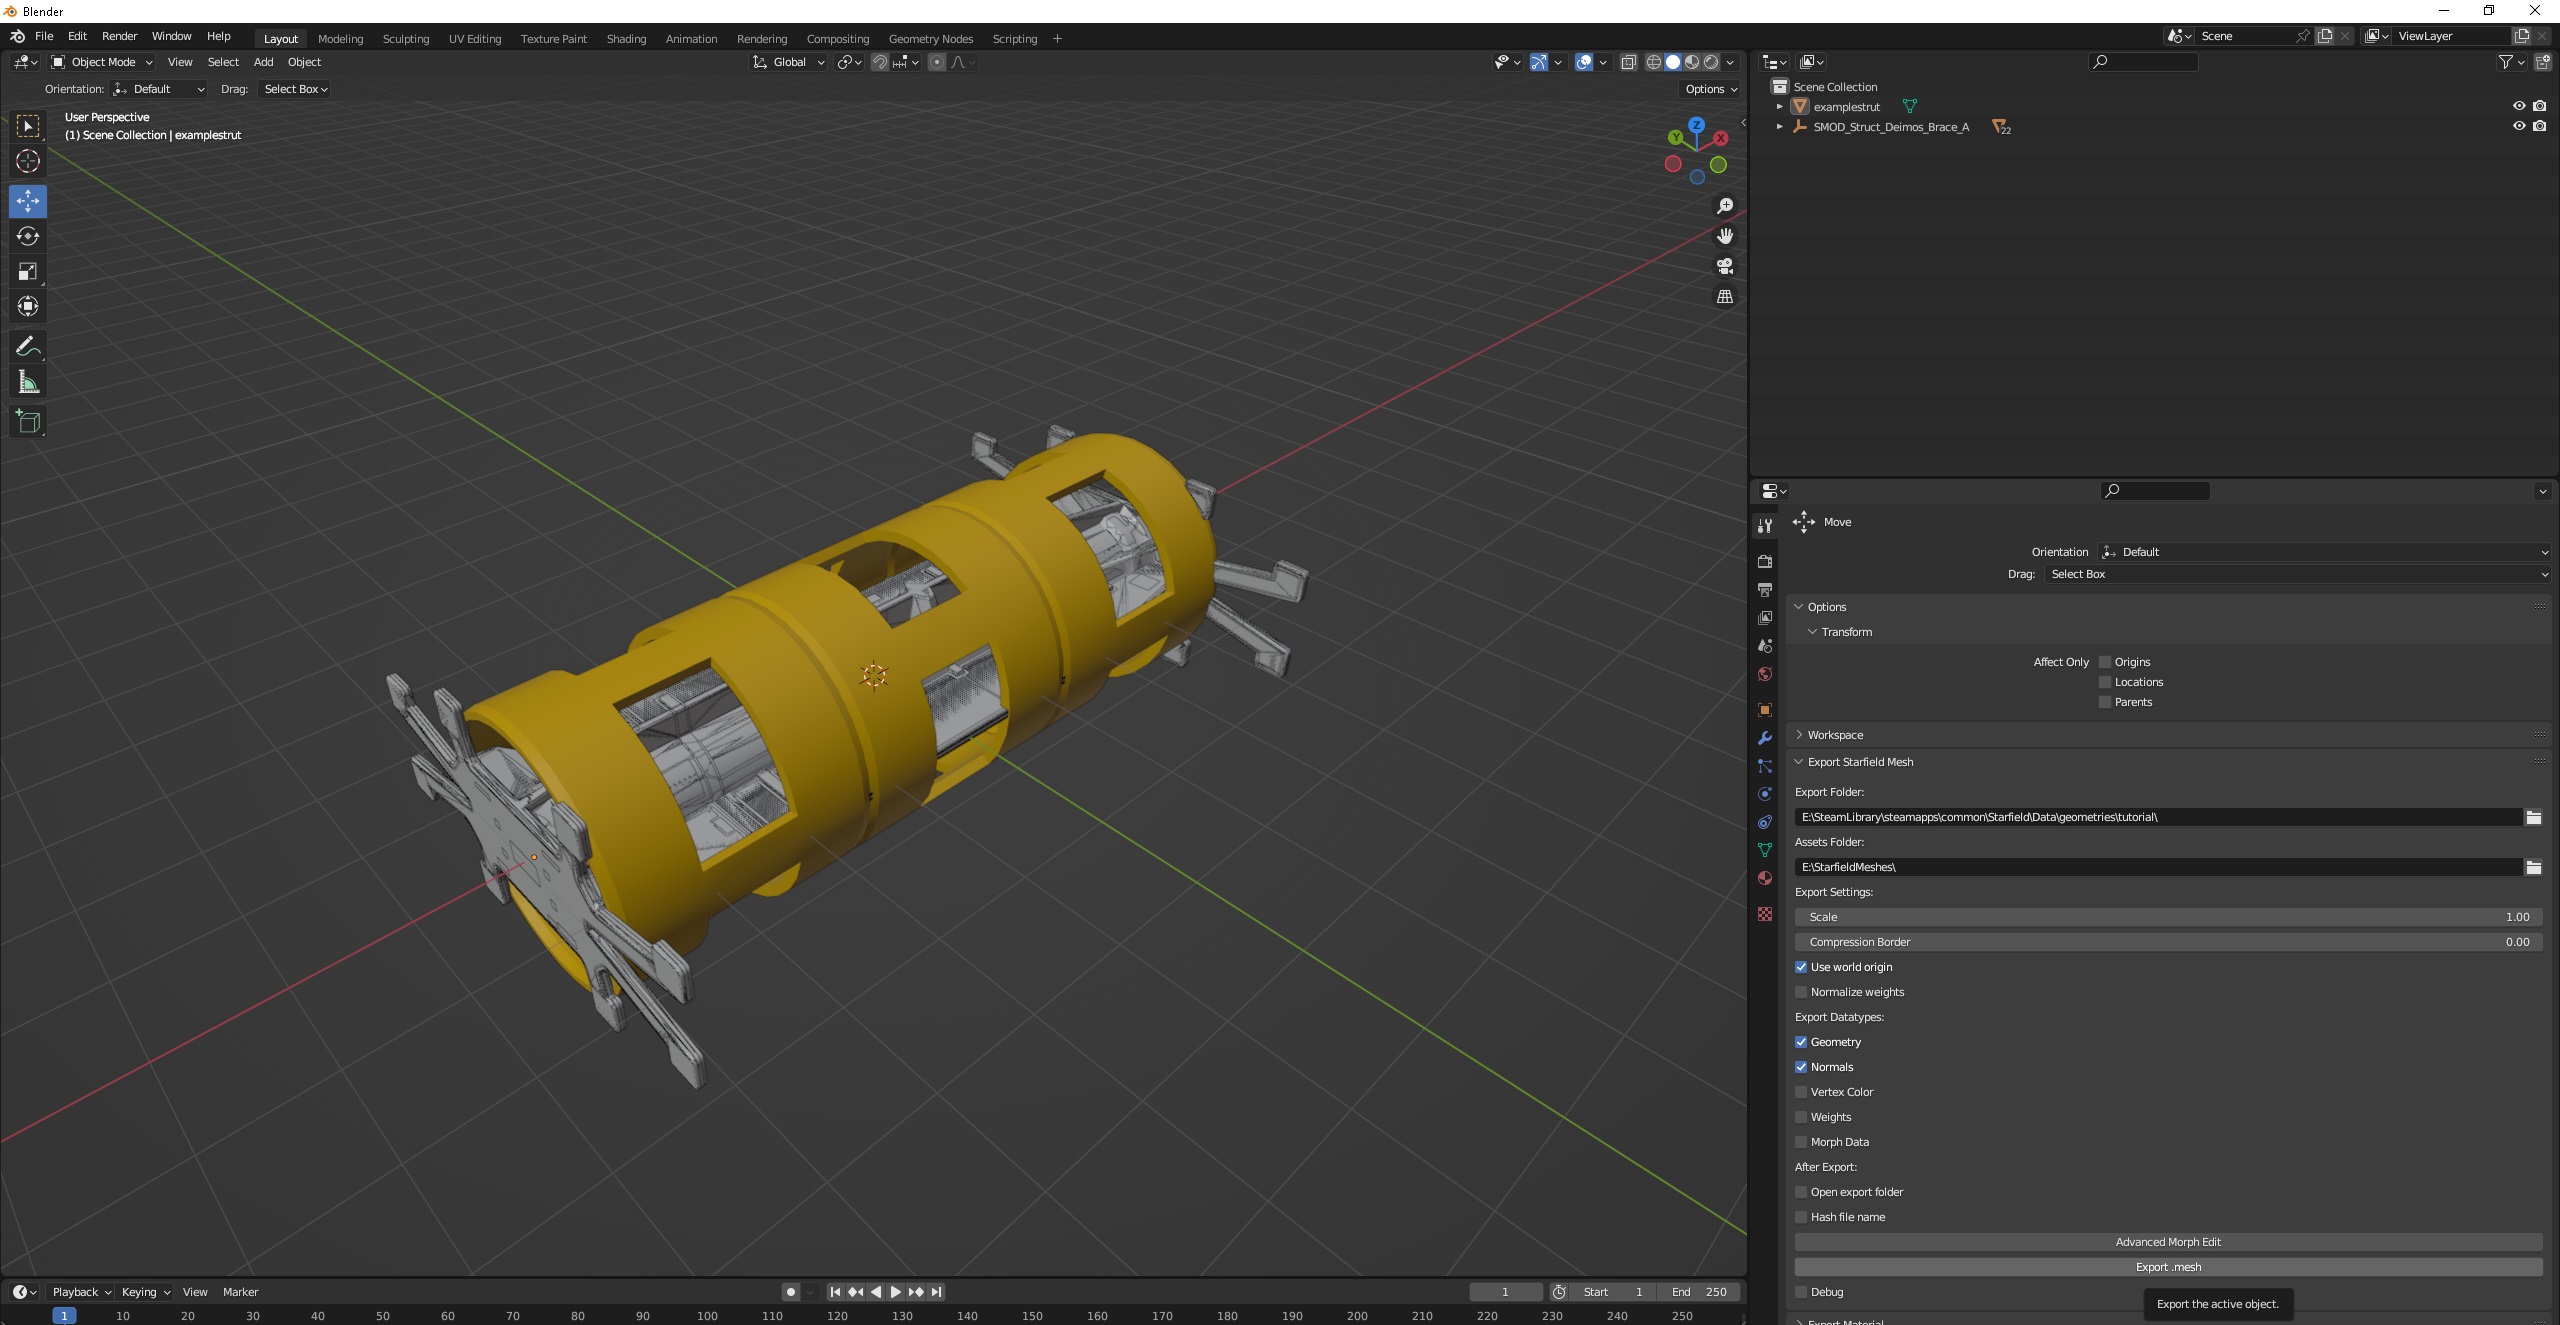Enable Weights export checkbox
Image resolution: width=2560 pixels, height=1325 pixels.
click(x=1801, y=1117)
